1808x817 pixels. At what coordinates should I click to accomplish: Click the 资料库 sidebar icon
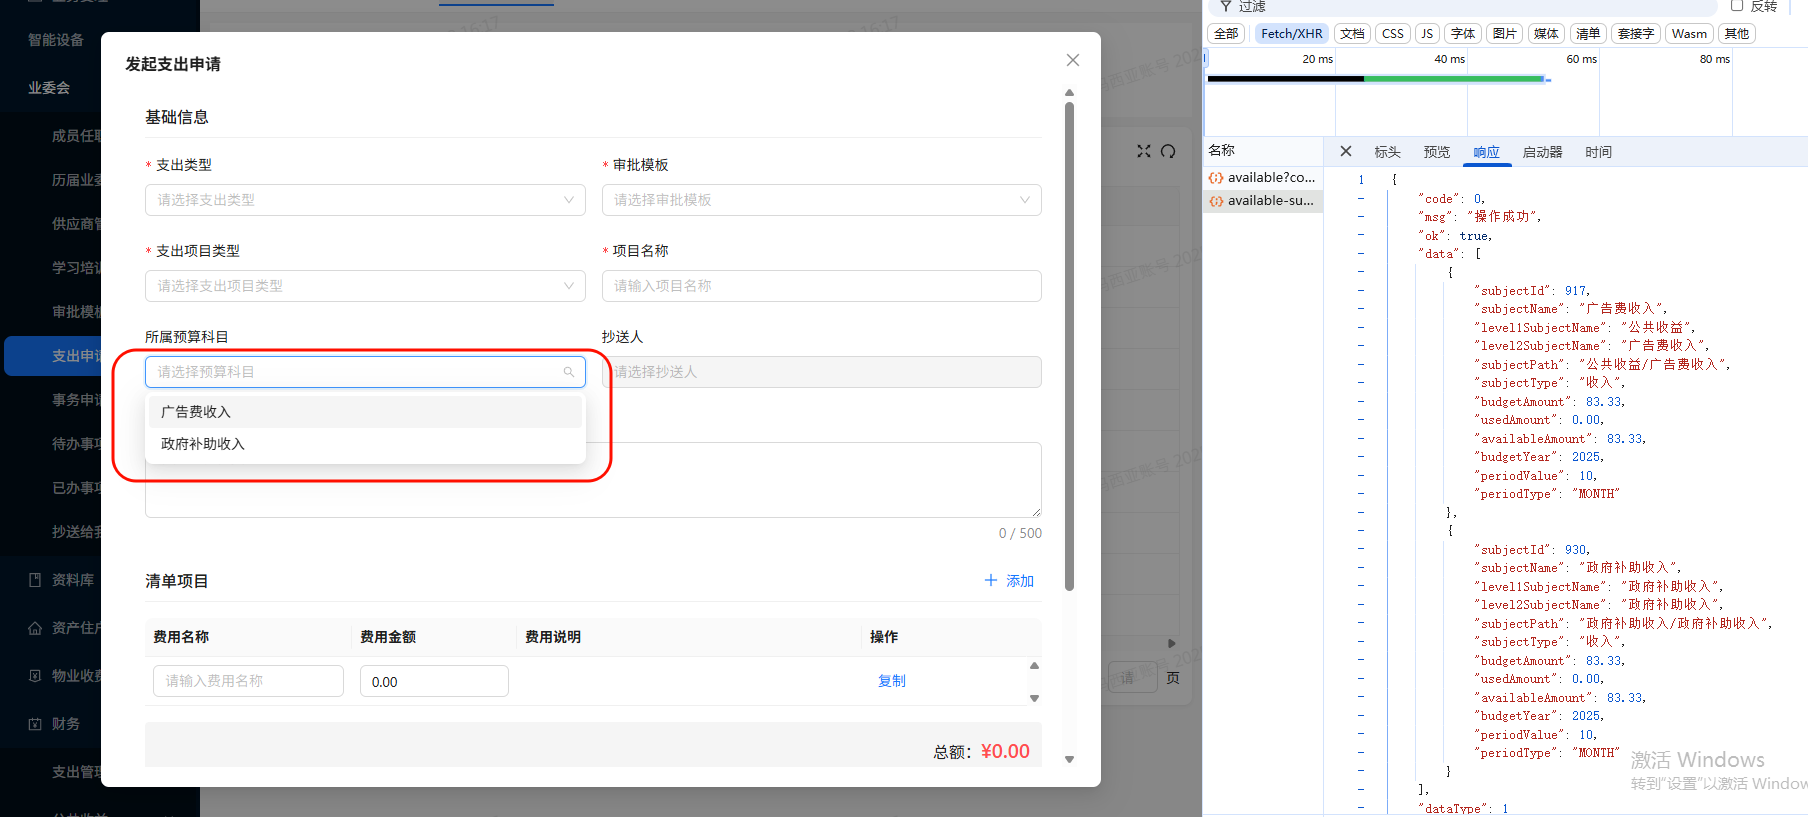pyautogui.click(x=35, y=580)
